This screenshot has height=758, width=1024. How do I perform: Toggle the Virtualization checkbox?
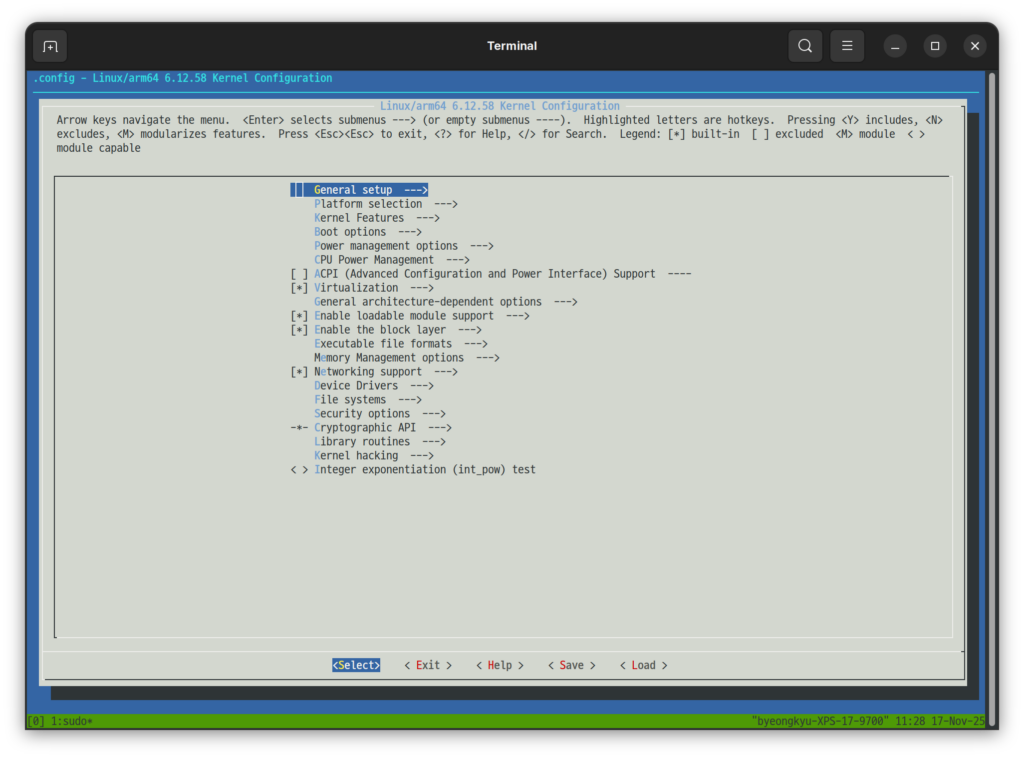(299, 288)
